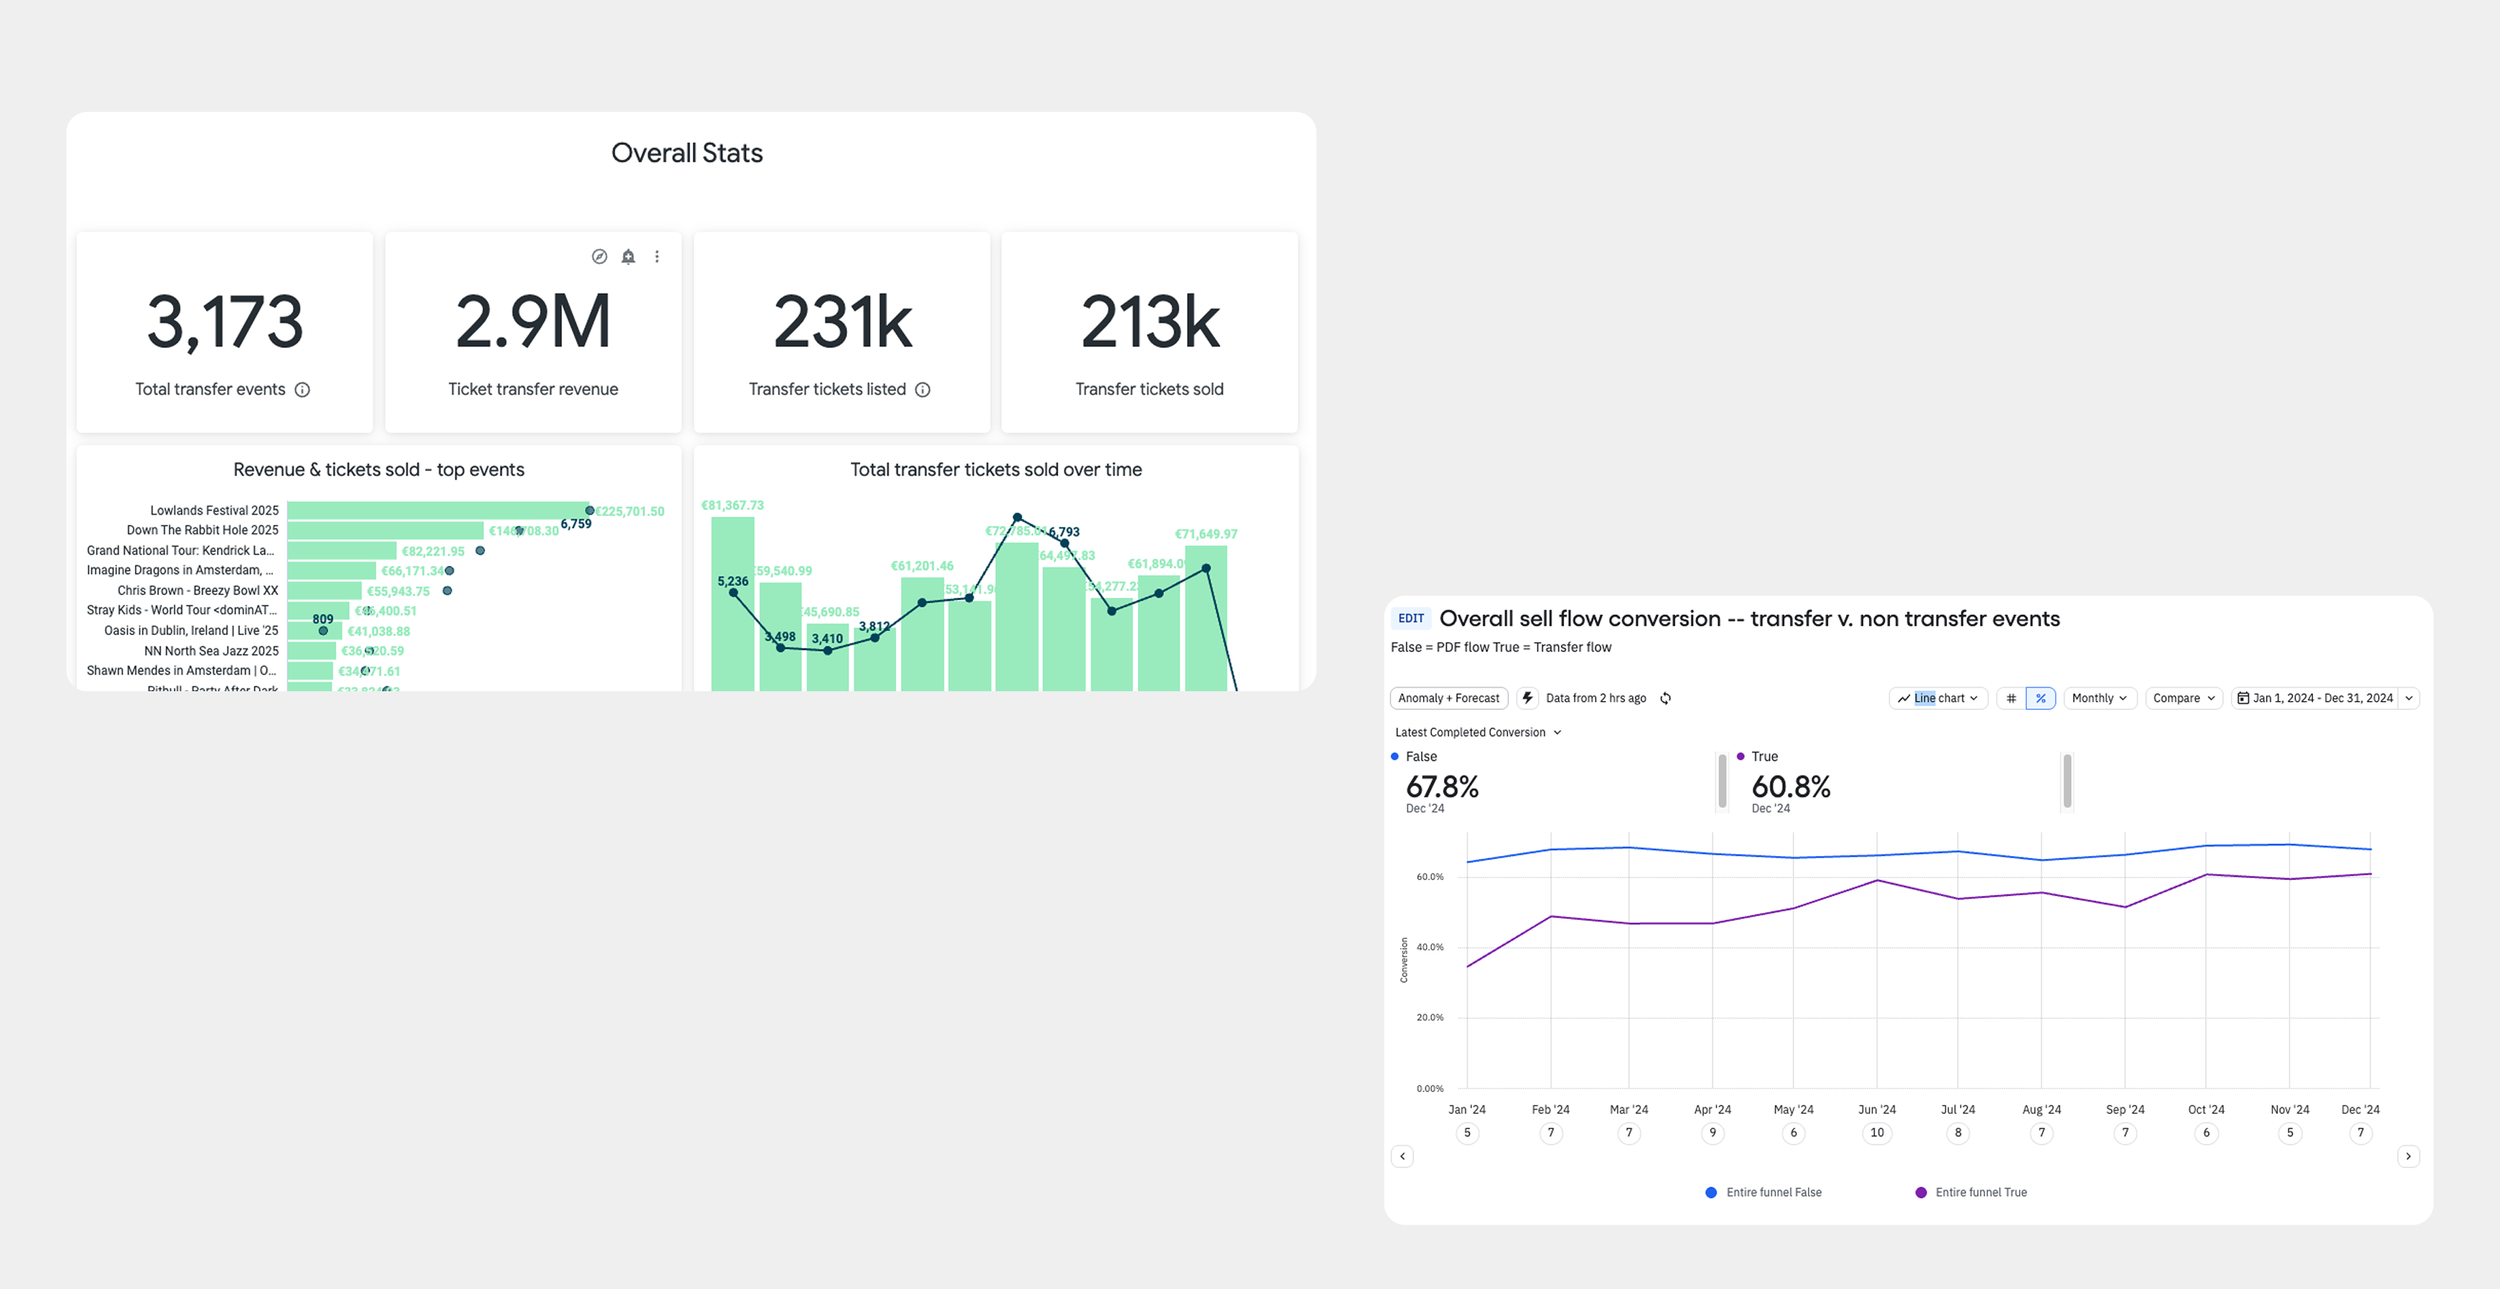Open the three-dot menu on revenue tile

coord(657,257)
